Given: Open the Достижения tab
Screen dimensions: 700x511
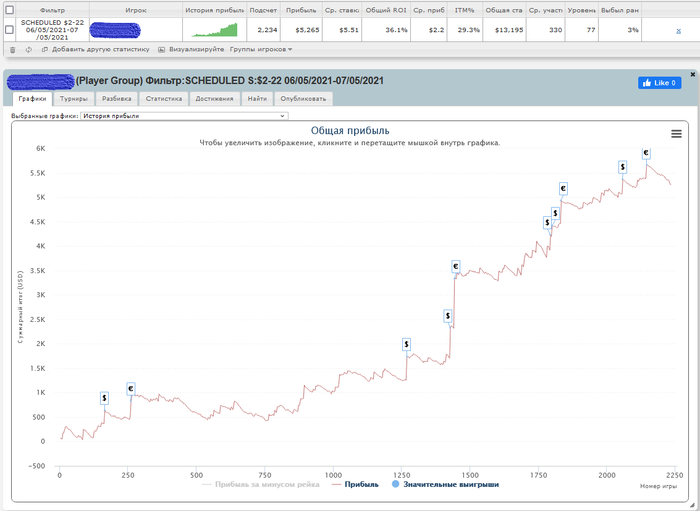Looking at the screenshot, I should coord(214,99).
